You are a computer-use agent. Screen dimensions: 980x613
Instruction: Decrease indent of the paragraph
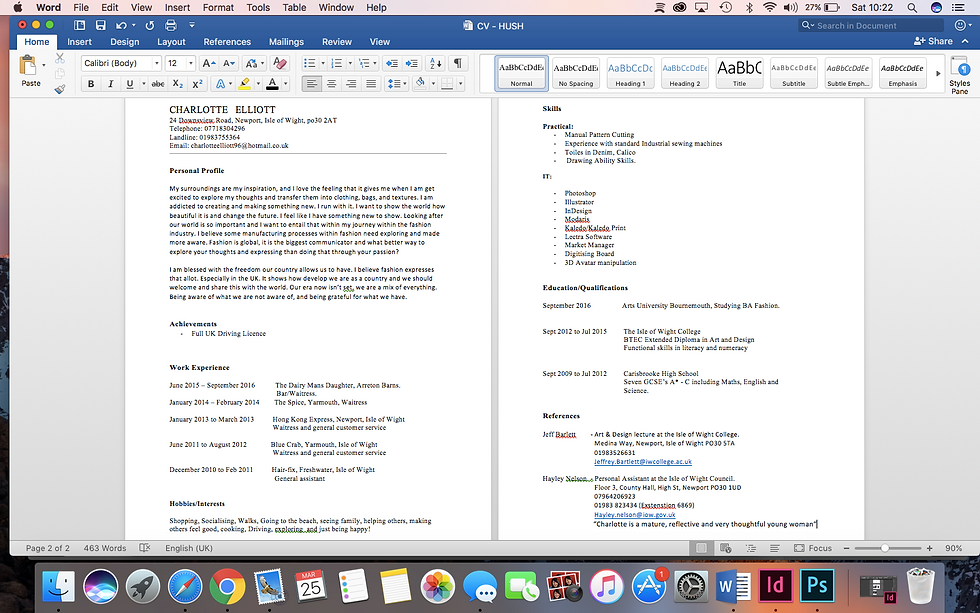pyautogui.click(x=392, y=64)
